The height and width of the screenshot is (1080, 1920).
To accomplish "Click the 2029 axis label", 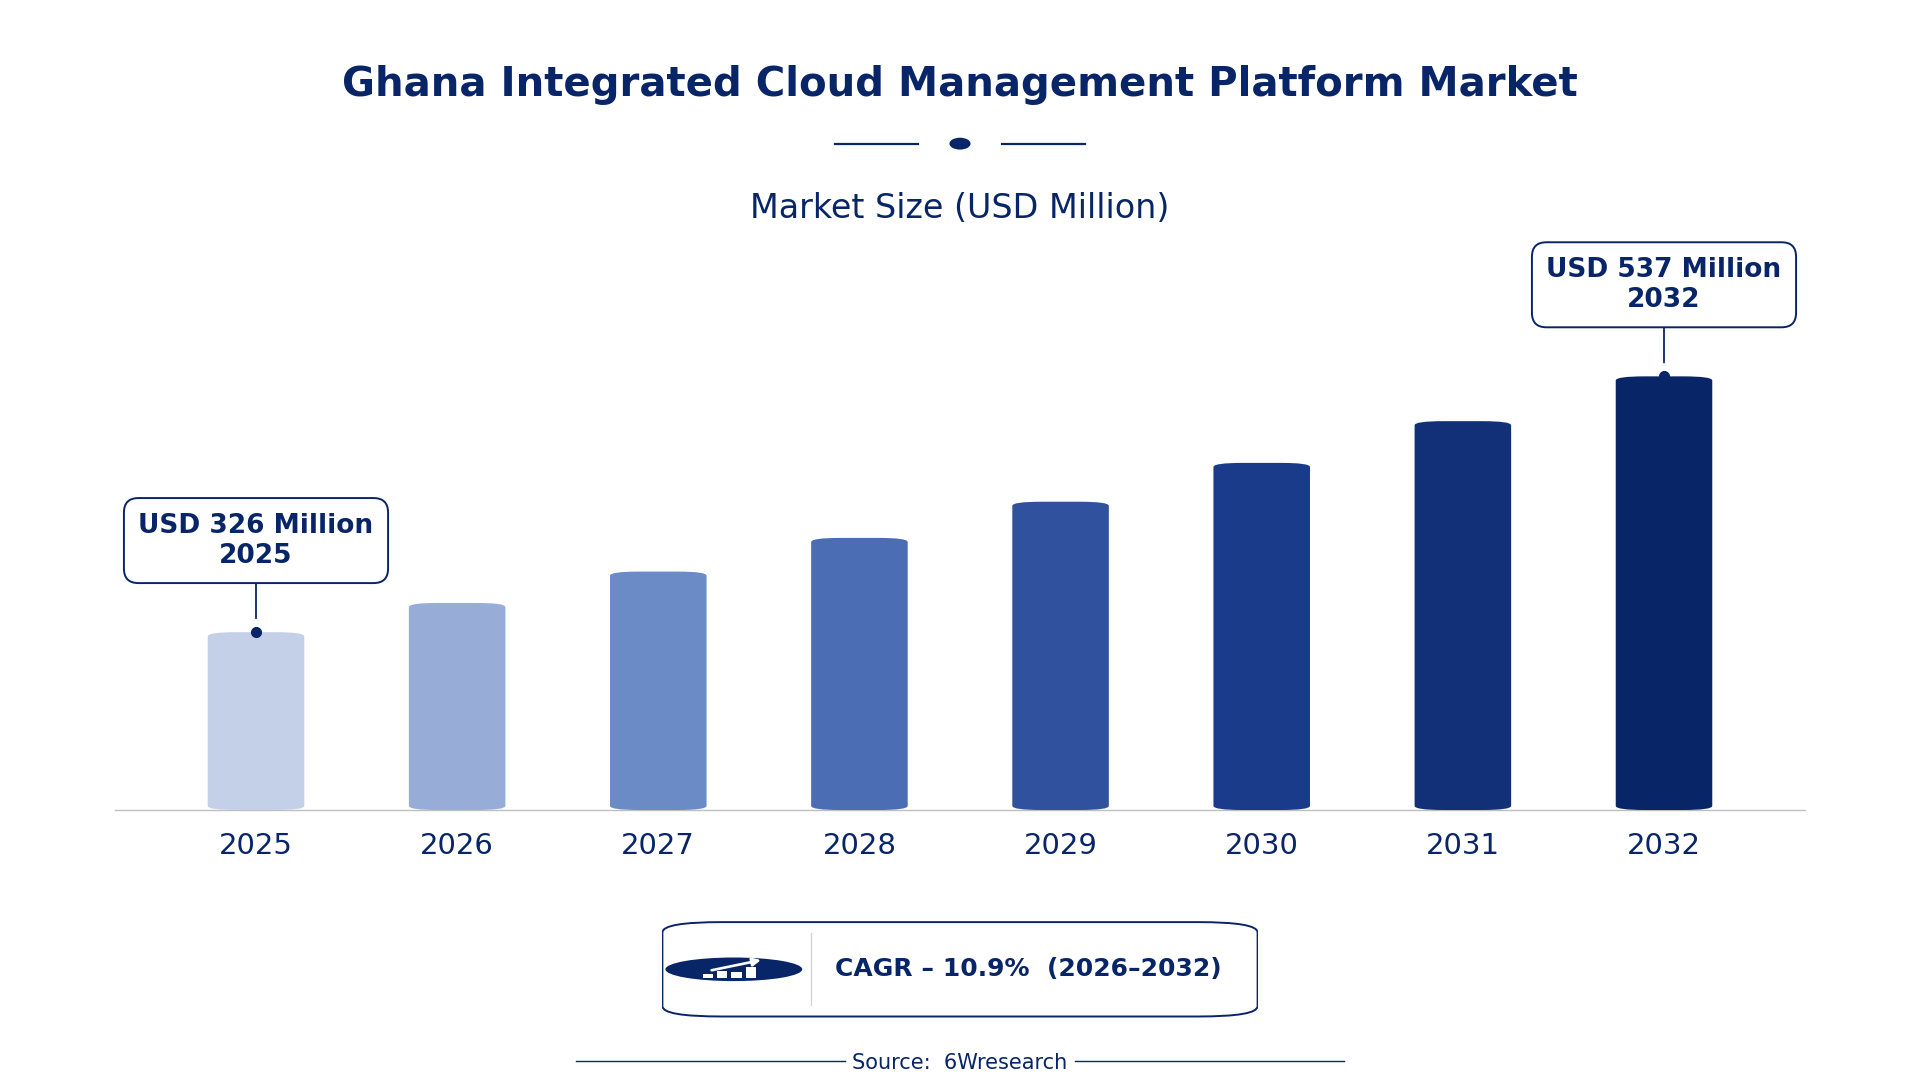I will 1060,845.
